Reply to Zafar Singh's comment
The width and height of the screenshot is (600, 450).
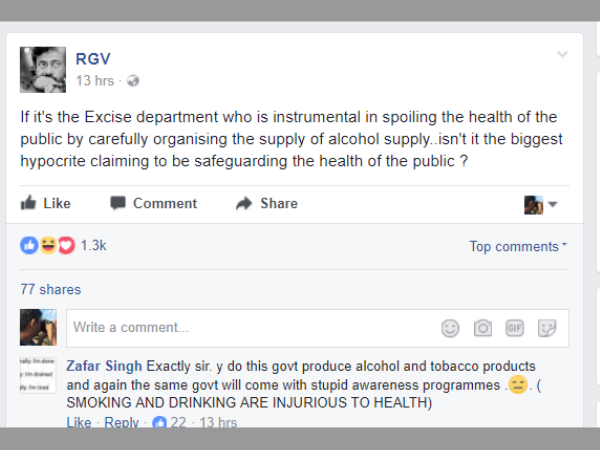coord(122,423)
